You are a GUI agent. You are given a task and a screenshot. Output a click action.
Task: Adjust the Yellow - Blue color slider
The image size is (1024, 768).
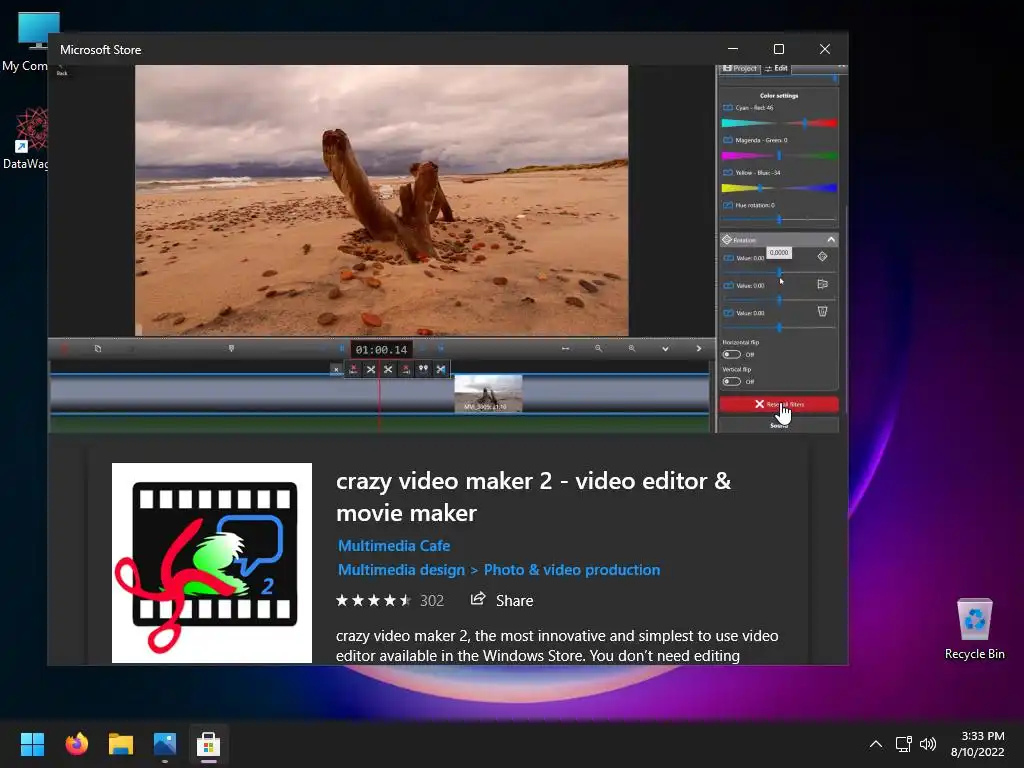[x=779, y=188]
